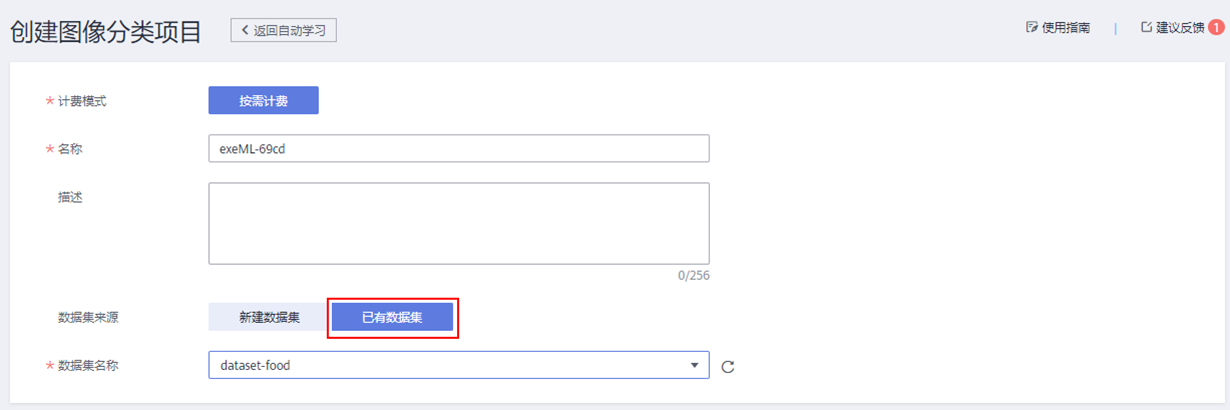Click the 建议反馈 feedback icon

coord(1147,28)
